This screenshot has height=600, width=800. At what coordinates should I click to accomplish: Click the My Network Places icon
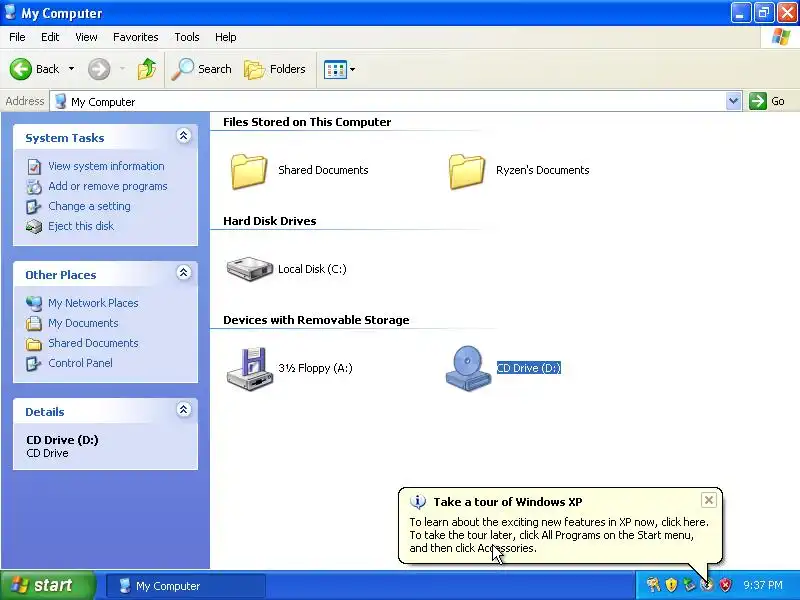(x=34, y=304)
